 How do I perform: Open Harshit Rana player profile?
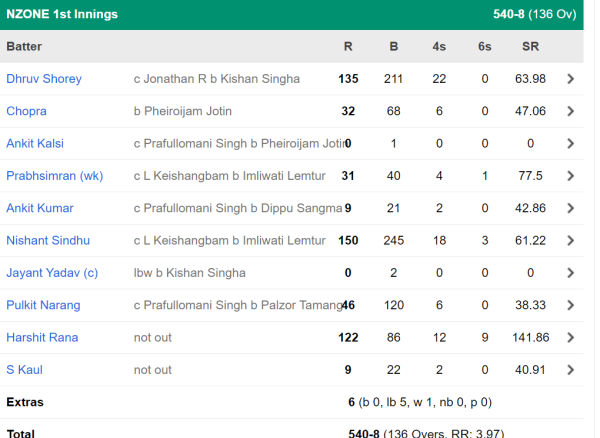pos(41,338)
